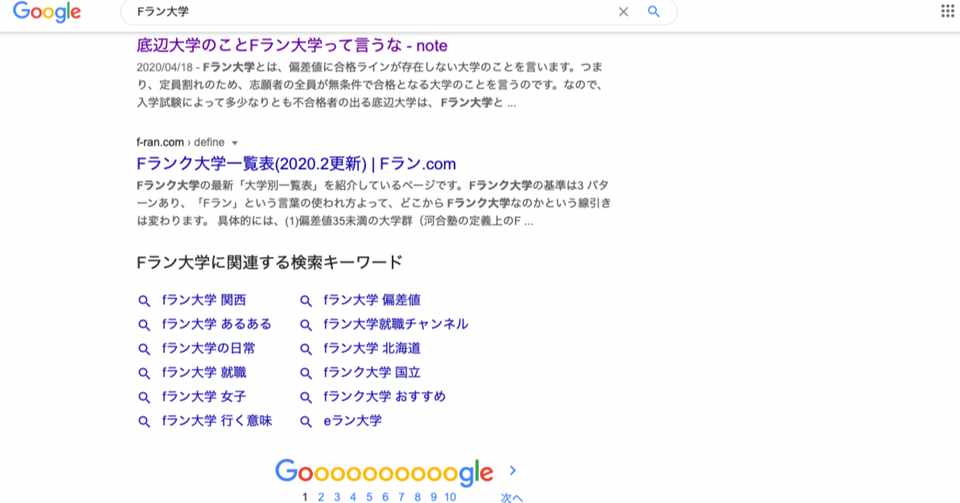Search related keyword fラン大学 行く意味
This screenshot has height=503, width=960.
pyautogui.click(x=217, y=420)
